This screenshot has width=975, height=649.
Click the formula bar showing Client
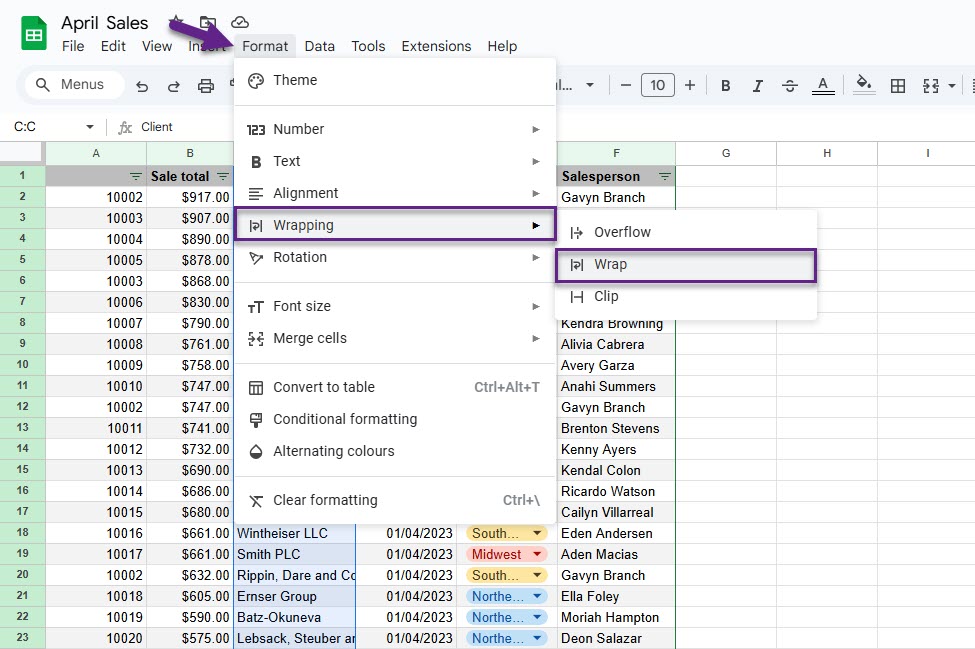click(157, 127)
